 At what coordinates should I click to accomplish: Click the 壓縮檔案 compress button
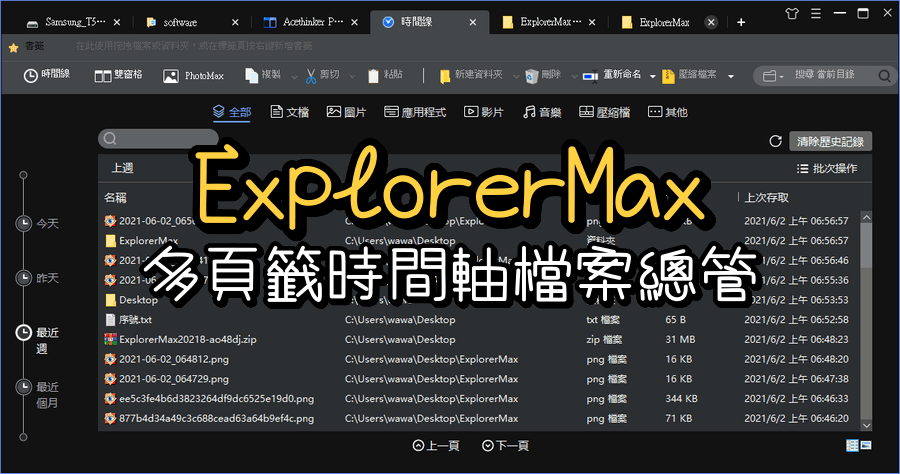coord(689,75)
